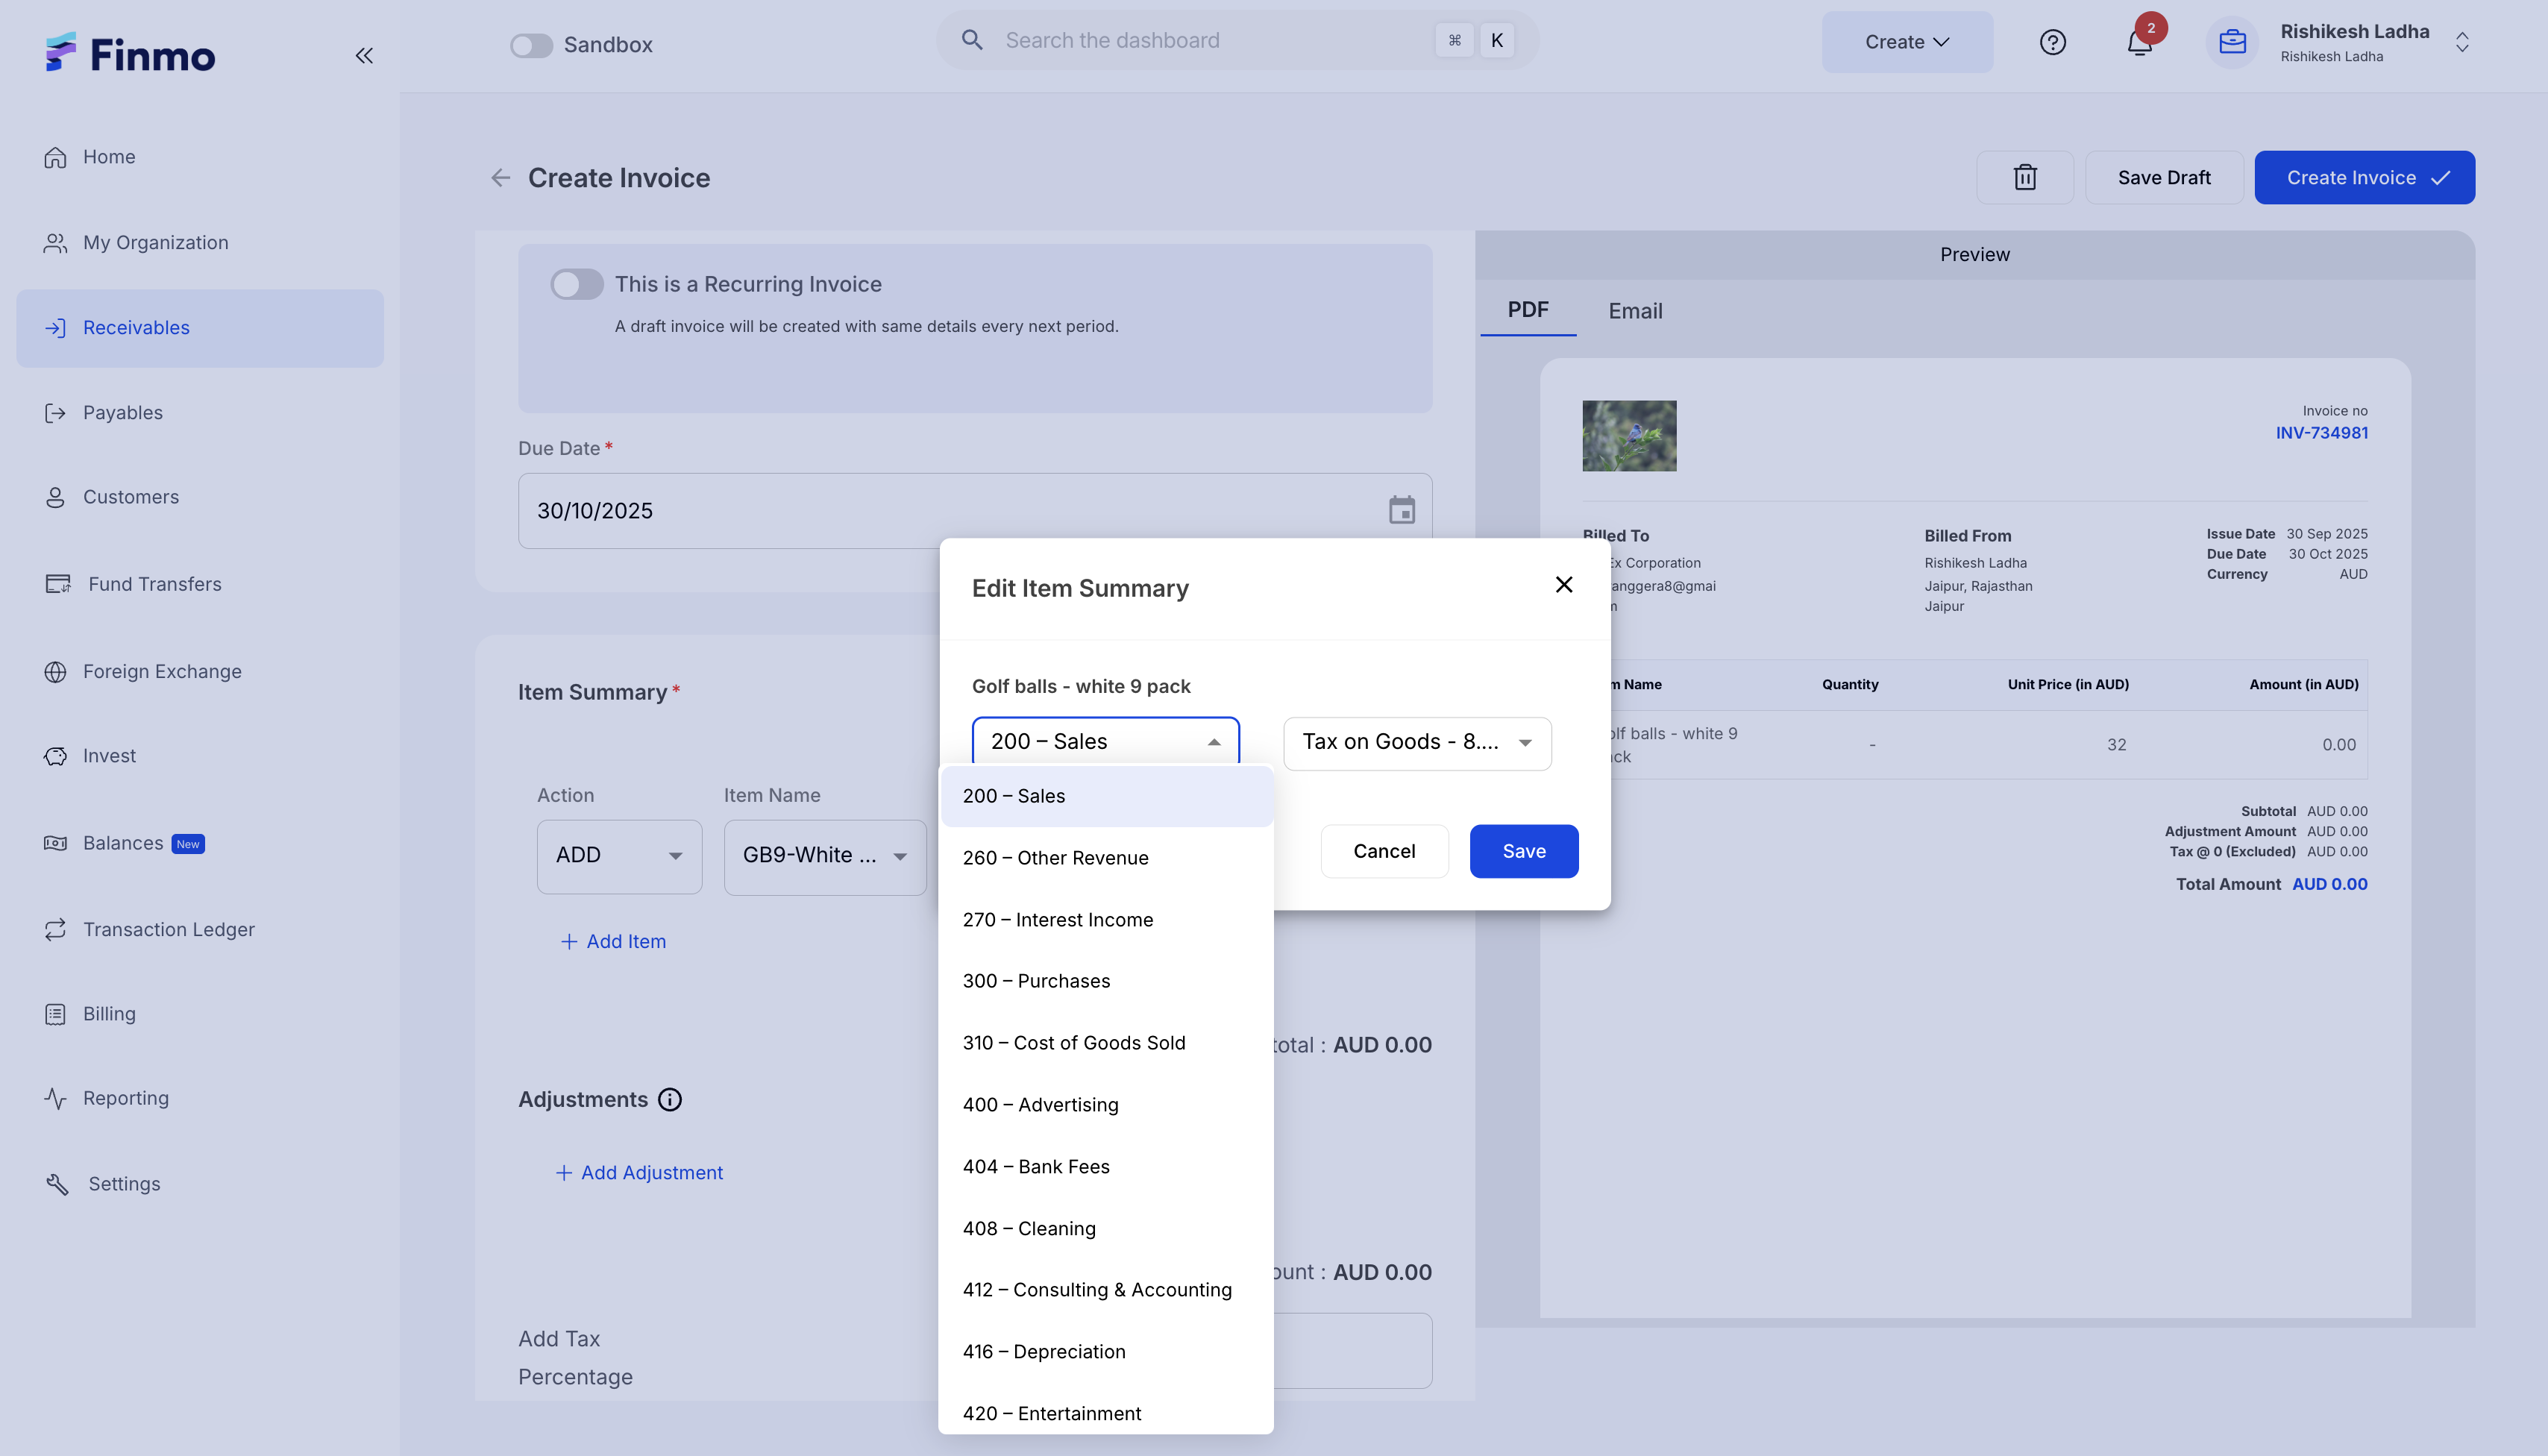This screenshot has height=1456, width=2548.
Task: Enable the Recurring Invoice toggle
Action: 577,284
